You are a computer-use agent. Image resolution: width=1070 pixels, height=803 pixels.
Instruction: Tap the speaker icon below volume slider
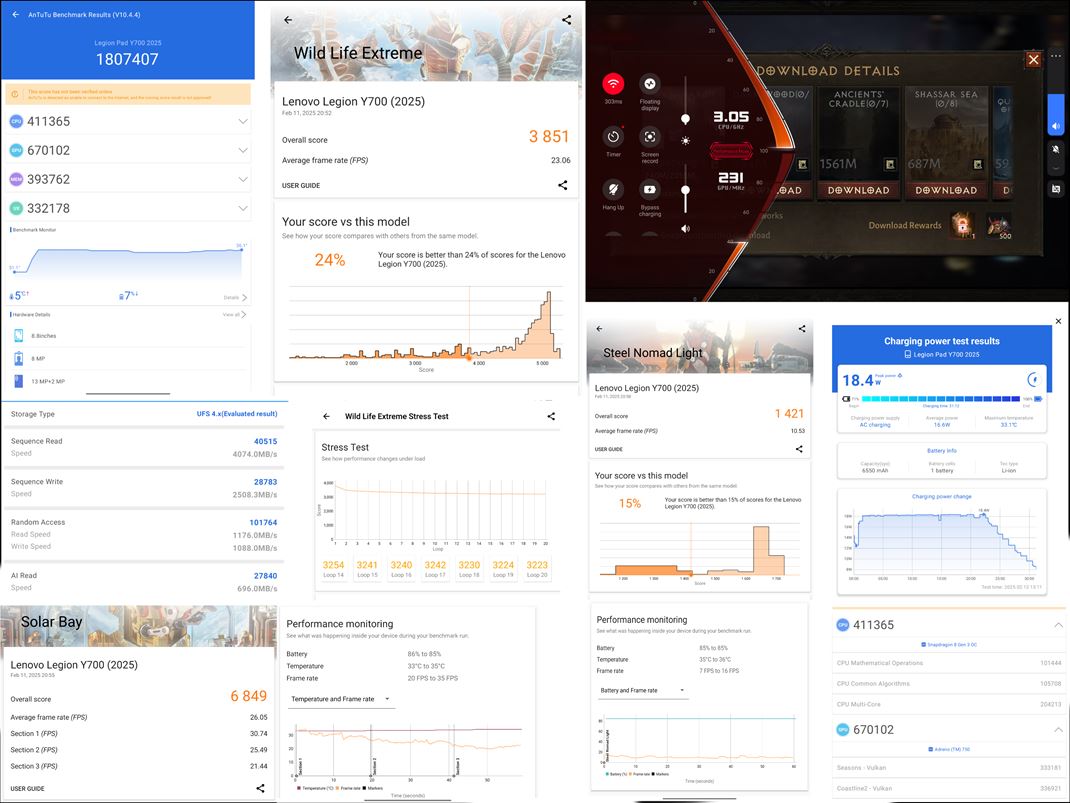click(x=685, y=229)
